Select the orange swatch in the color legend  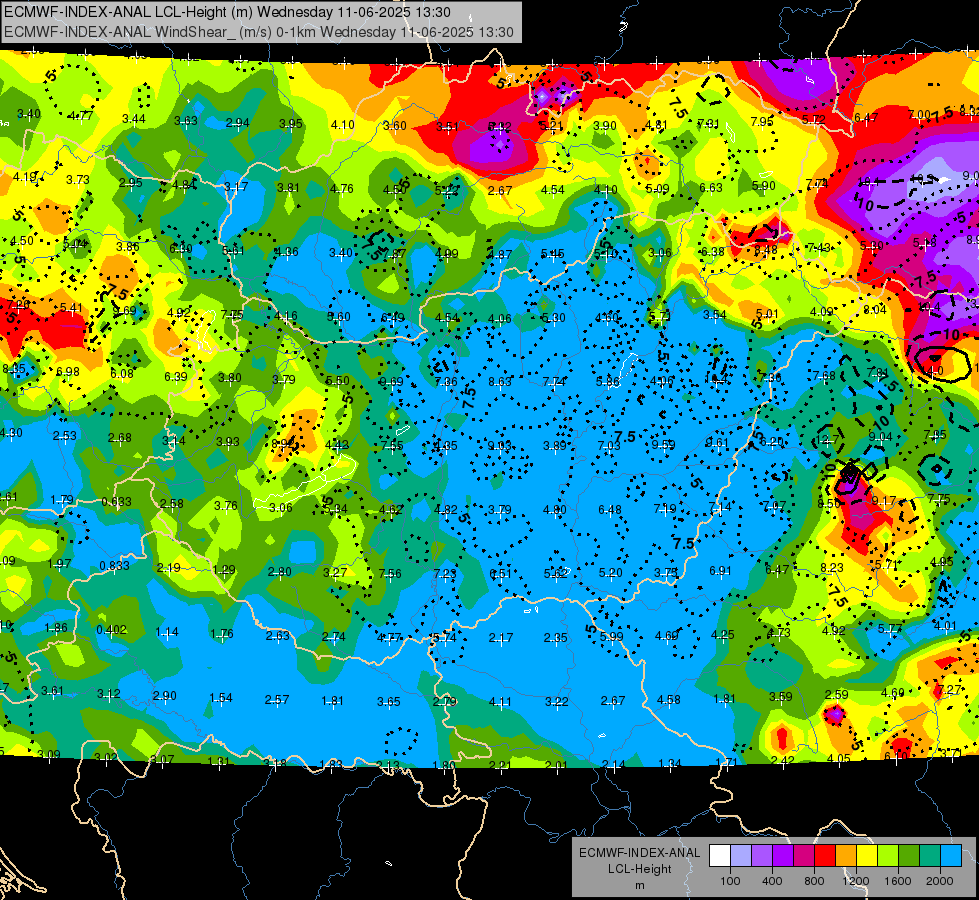coord(846,856)
